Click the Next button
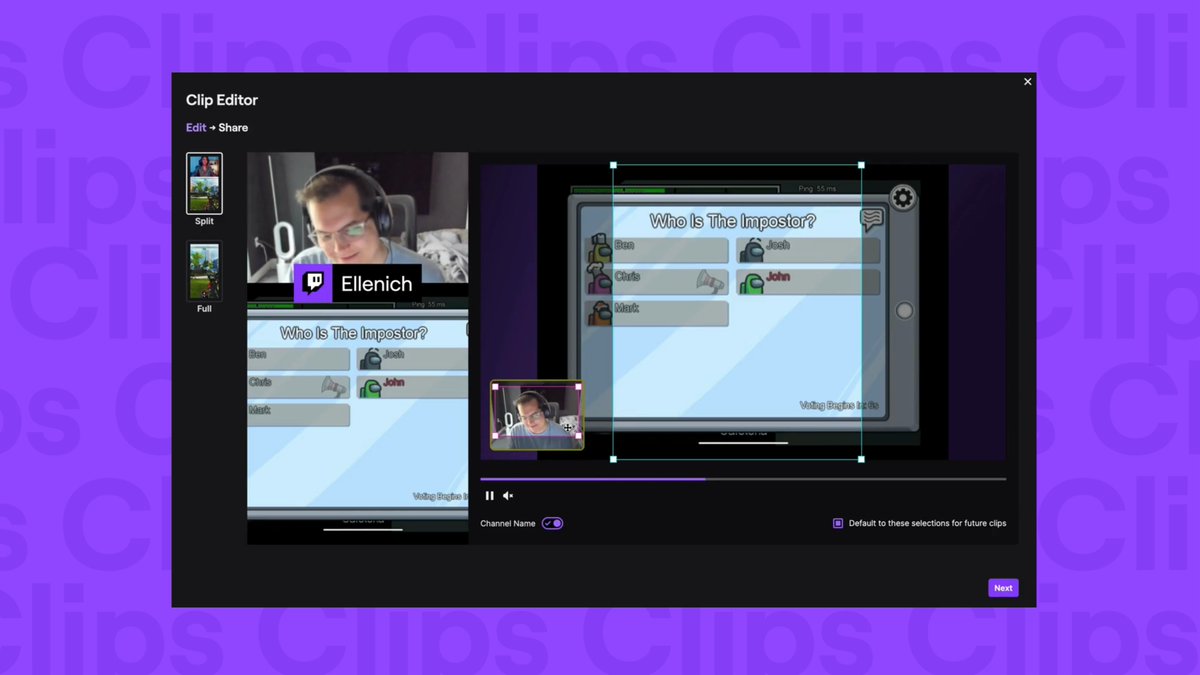1200x675 pixels. tap(1003, 588)
